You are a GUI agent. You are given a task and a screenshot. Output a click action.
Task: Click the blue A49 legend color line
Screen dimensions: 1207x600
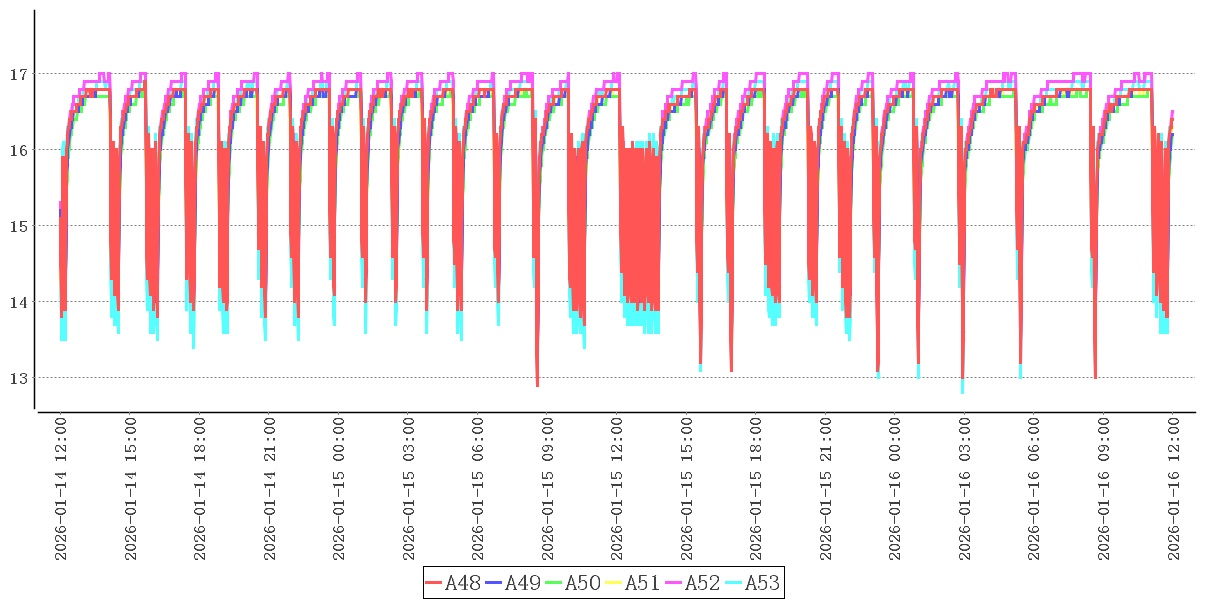(x=493, y=583)
